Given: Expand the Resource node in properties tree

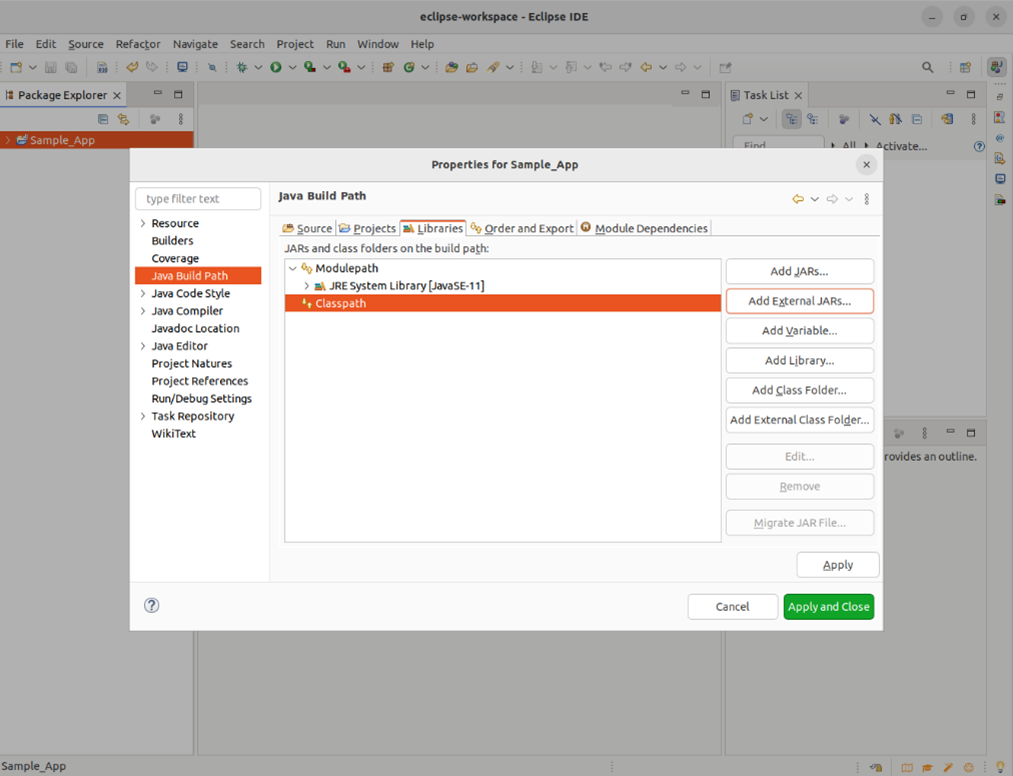Looking at the screenshot, I should (x=143, y=223).
